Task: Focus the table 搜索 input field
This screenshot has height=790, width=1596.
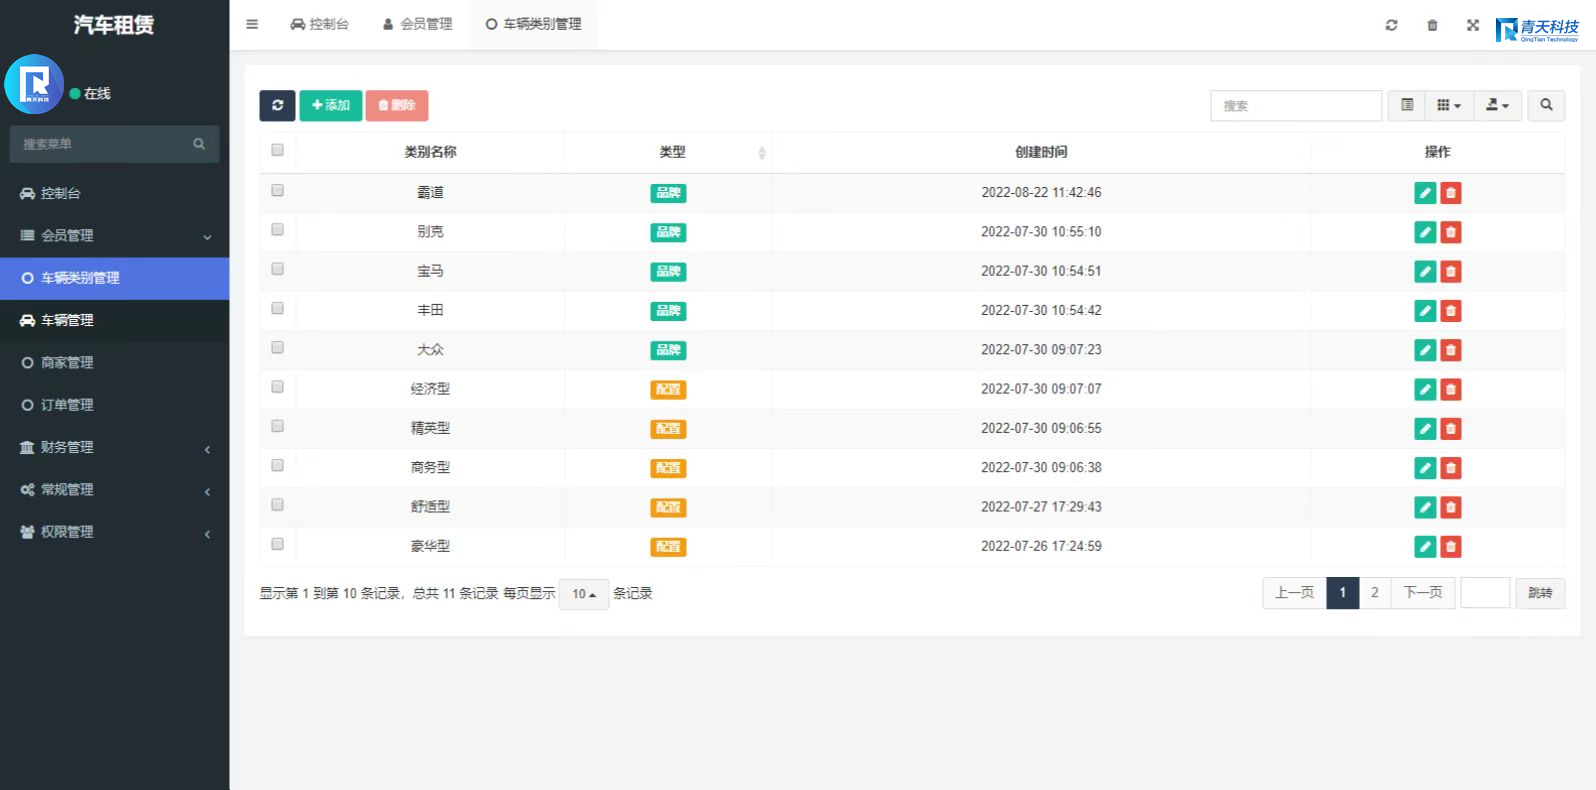Action: click(x=1296, y=105)
